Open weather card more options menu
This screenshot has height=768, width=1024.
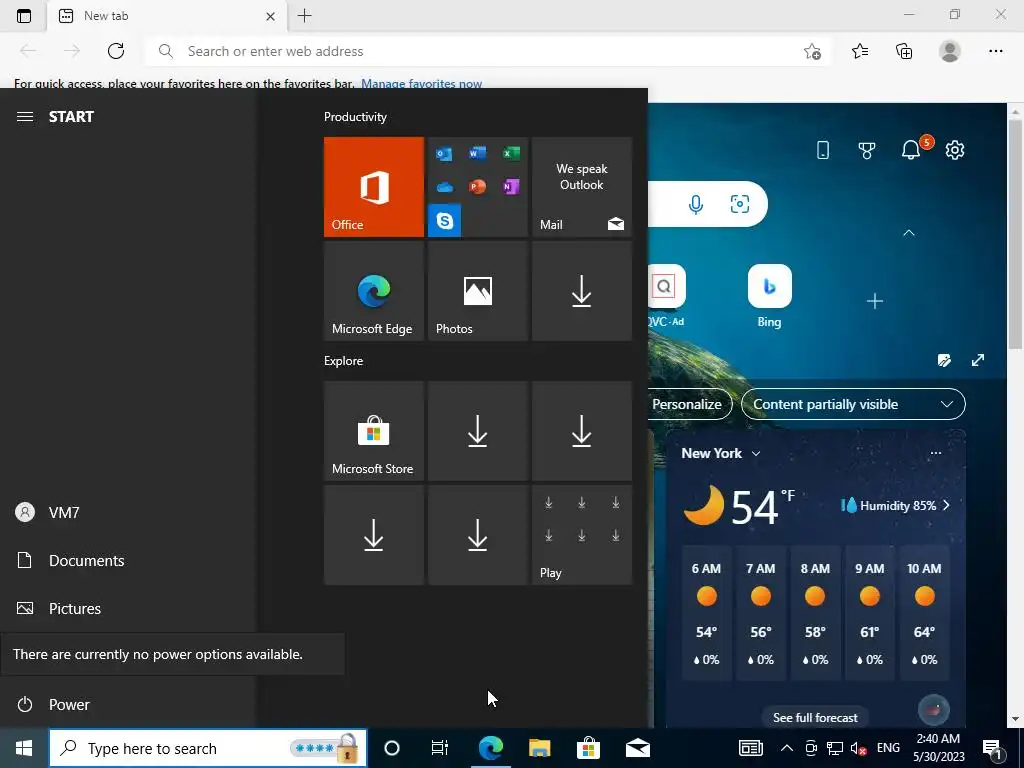coord(936,453)
